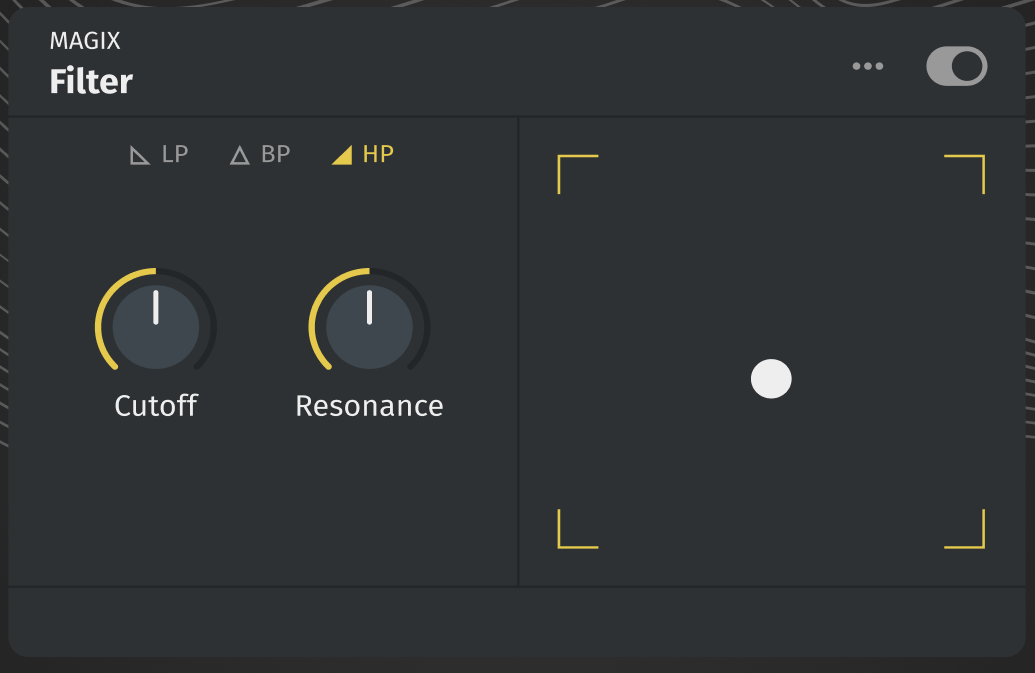1035x673 pixels.
Task: Click the Filter title in header
Action: [x=91, y=81]
